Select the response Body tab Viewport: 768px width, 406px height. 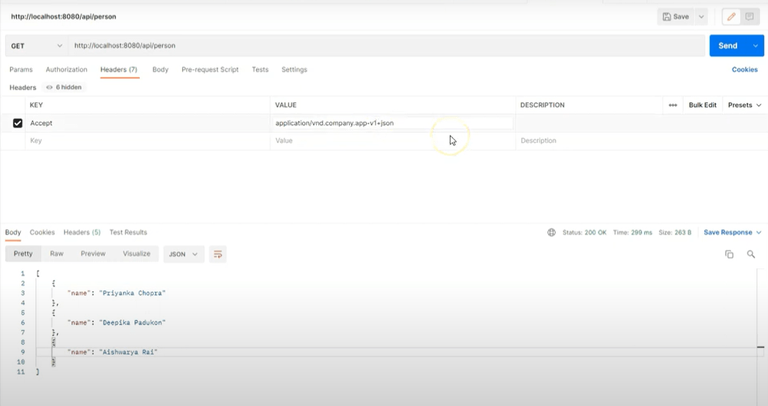(13, 232)
